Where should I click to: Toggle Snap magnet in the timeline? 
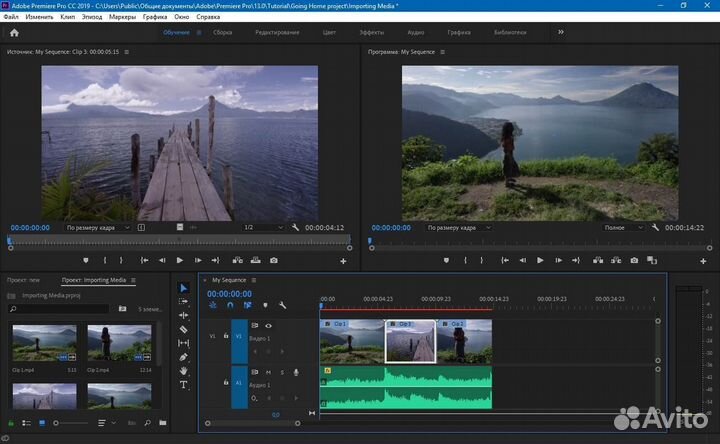pyautogui.click(x=229, y=306)
